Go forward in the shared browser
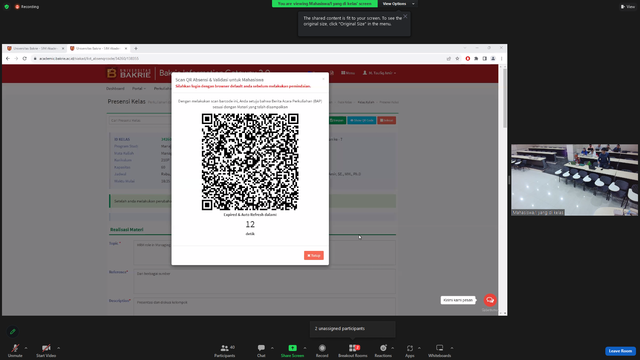The width and height of the screenshot is (640, 360). (16, 58)
